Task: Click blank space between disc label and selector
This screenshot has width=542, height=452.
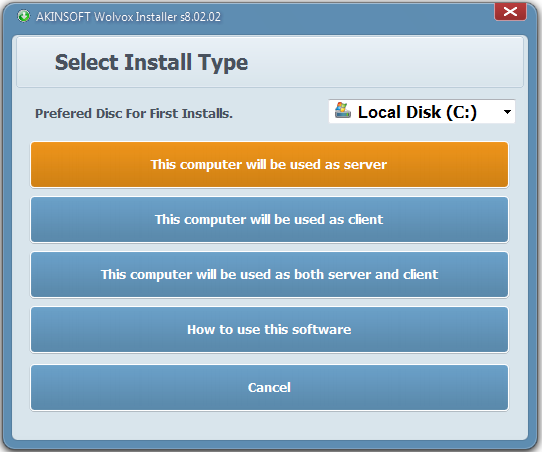Action: click(280, 113)
